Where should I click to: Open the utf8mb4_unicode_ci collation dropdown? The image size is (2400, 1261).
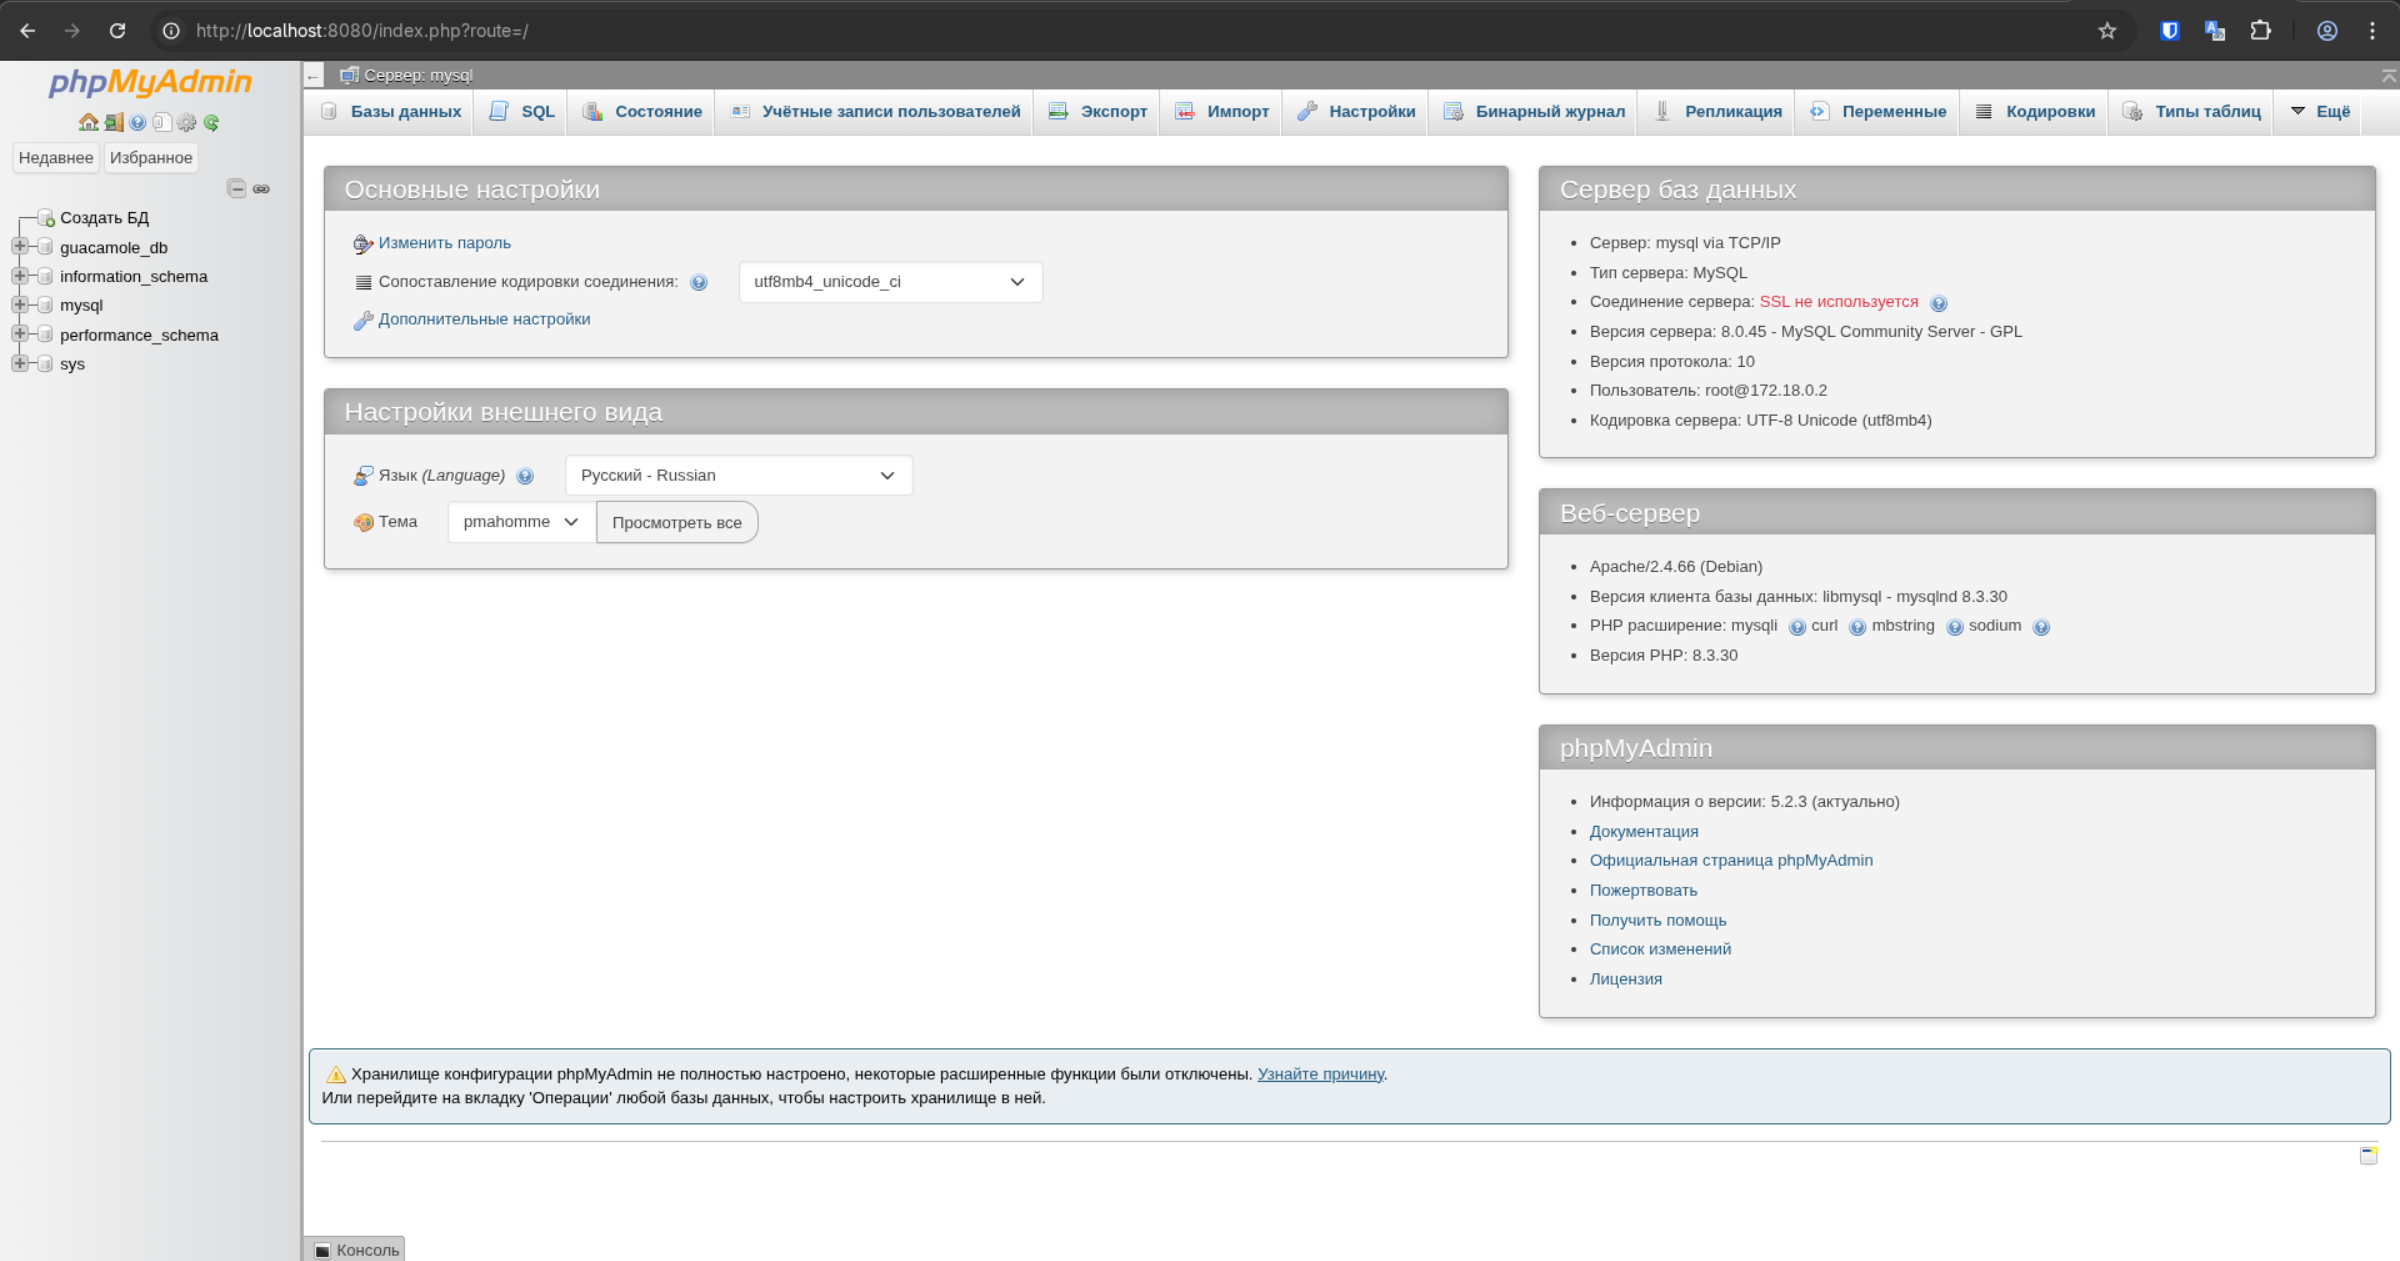click(889, 281)
